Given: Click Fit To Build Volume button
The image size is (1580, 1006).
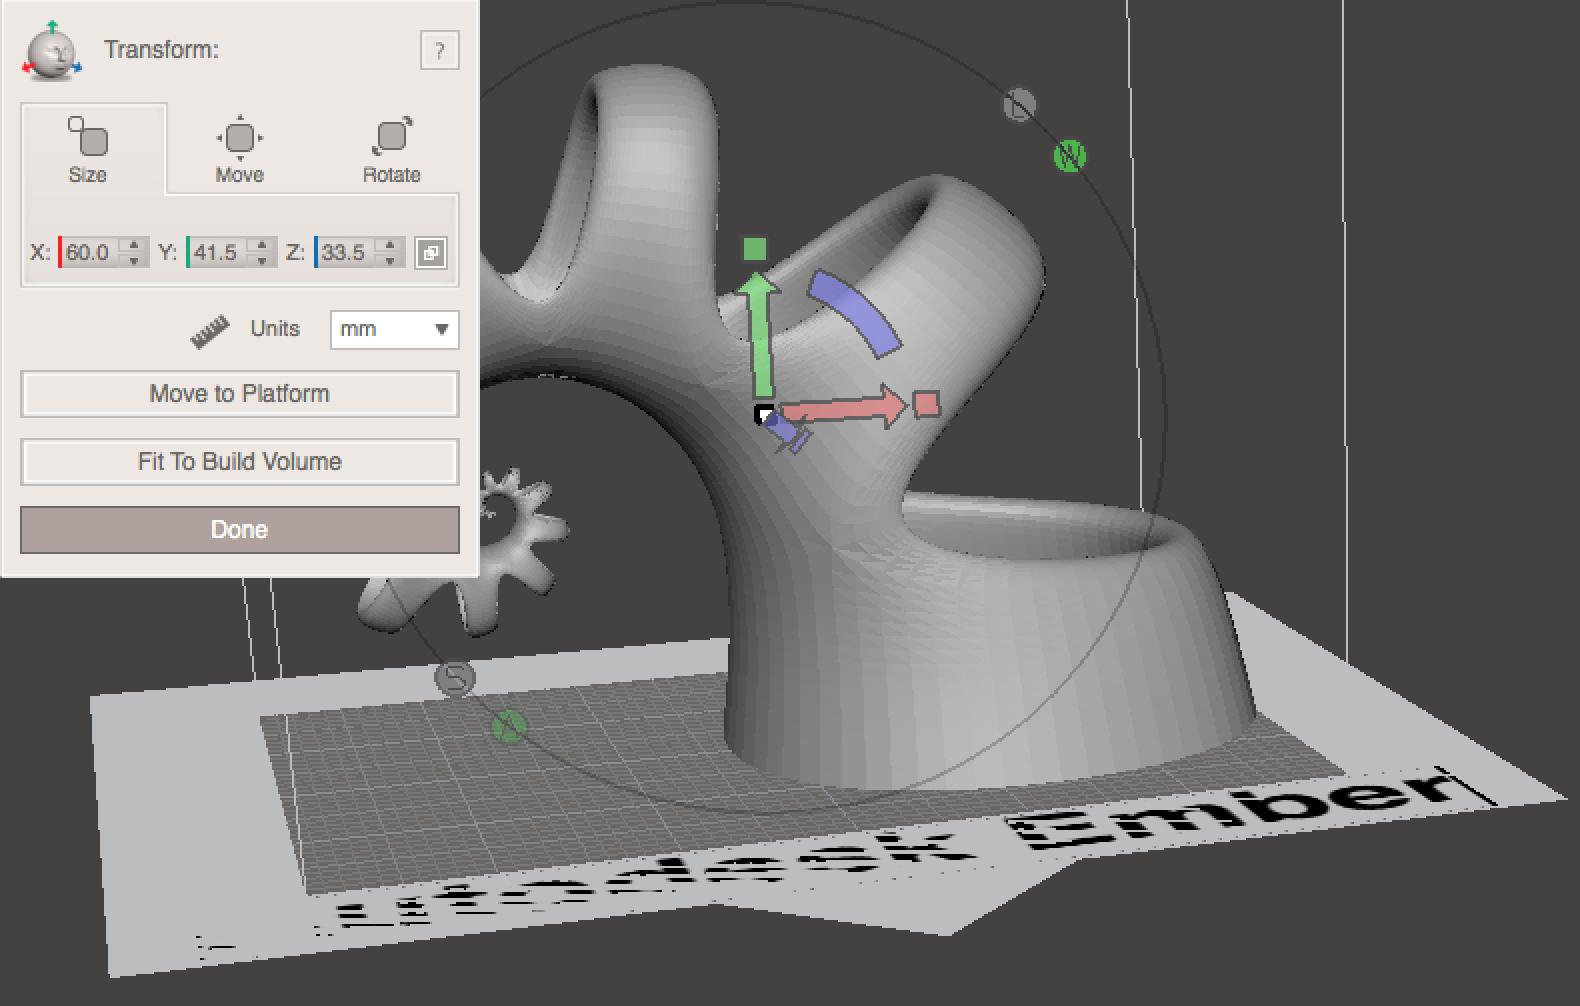Looking at the screenshot, I should 240,462.
